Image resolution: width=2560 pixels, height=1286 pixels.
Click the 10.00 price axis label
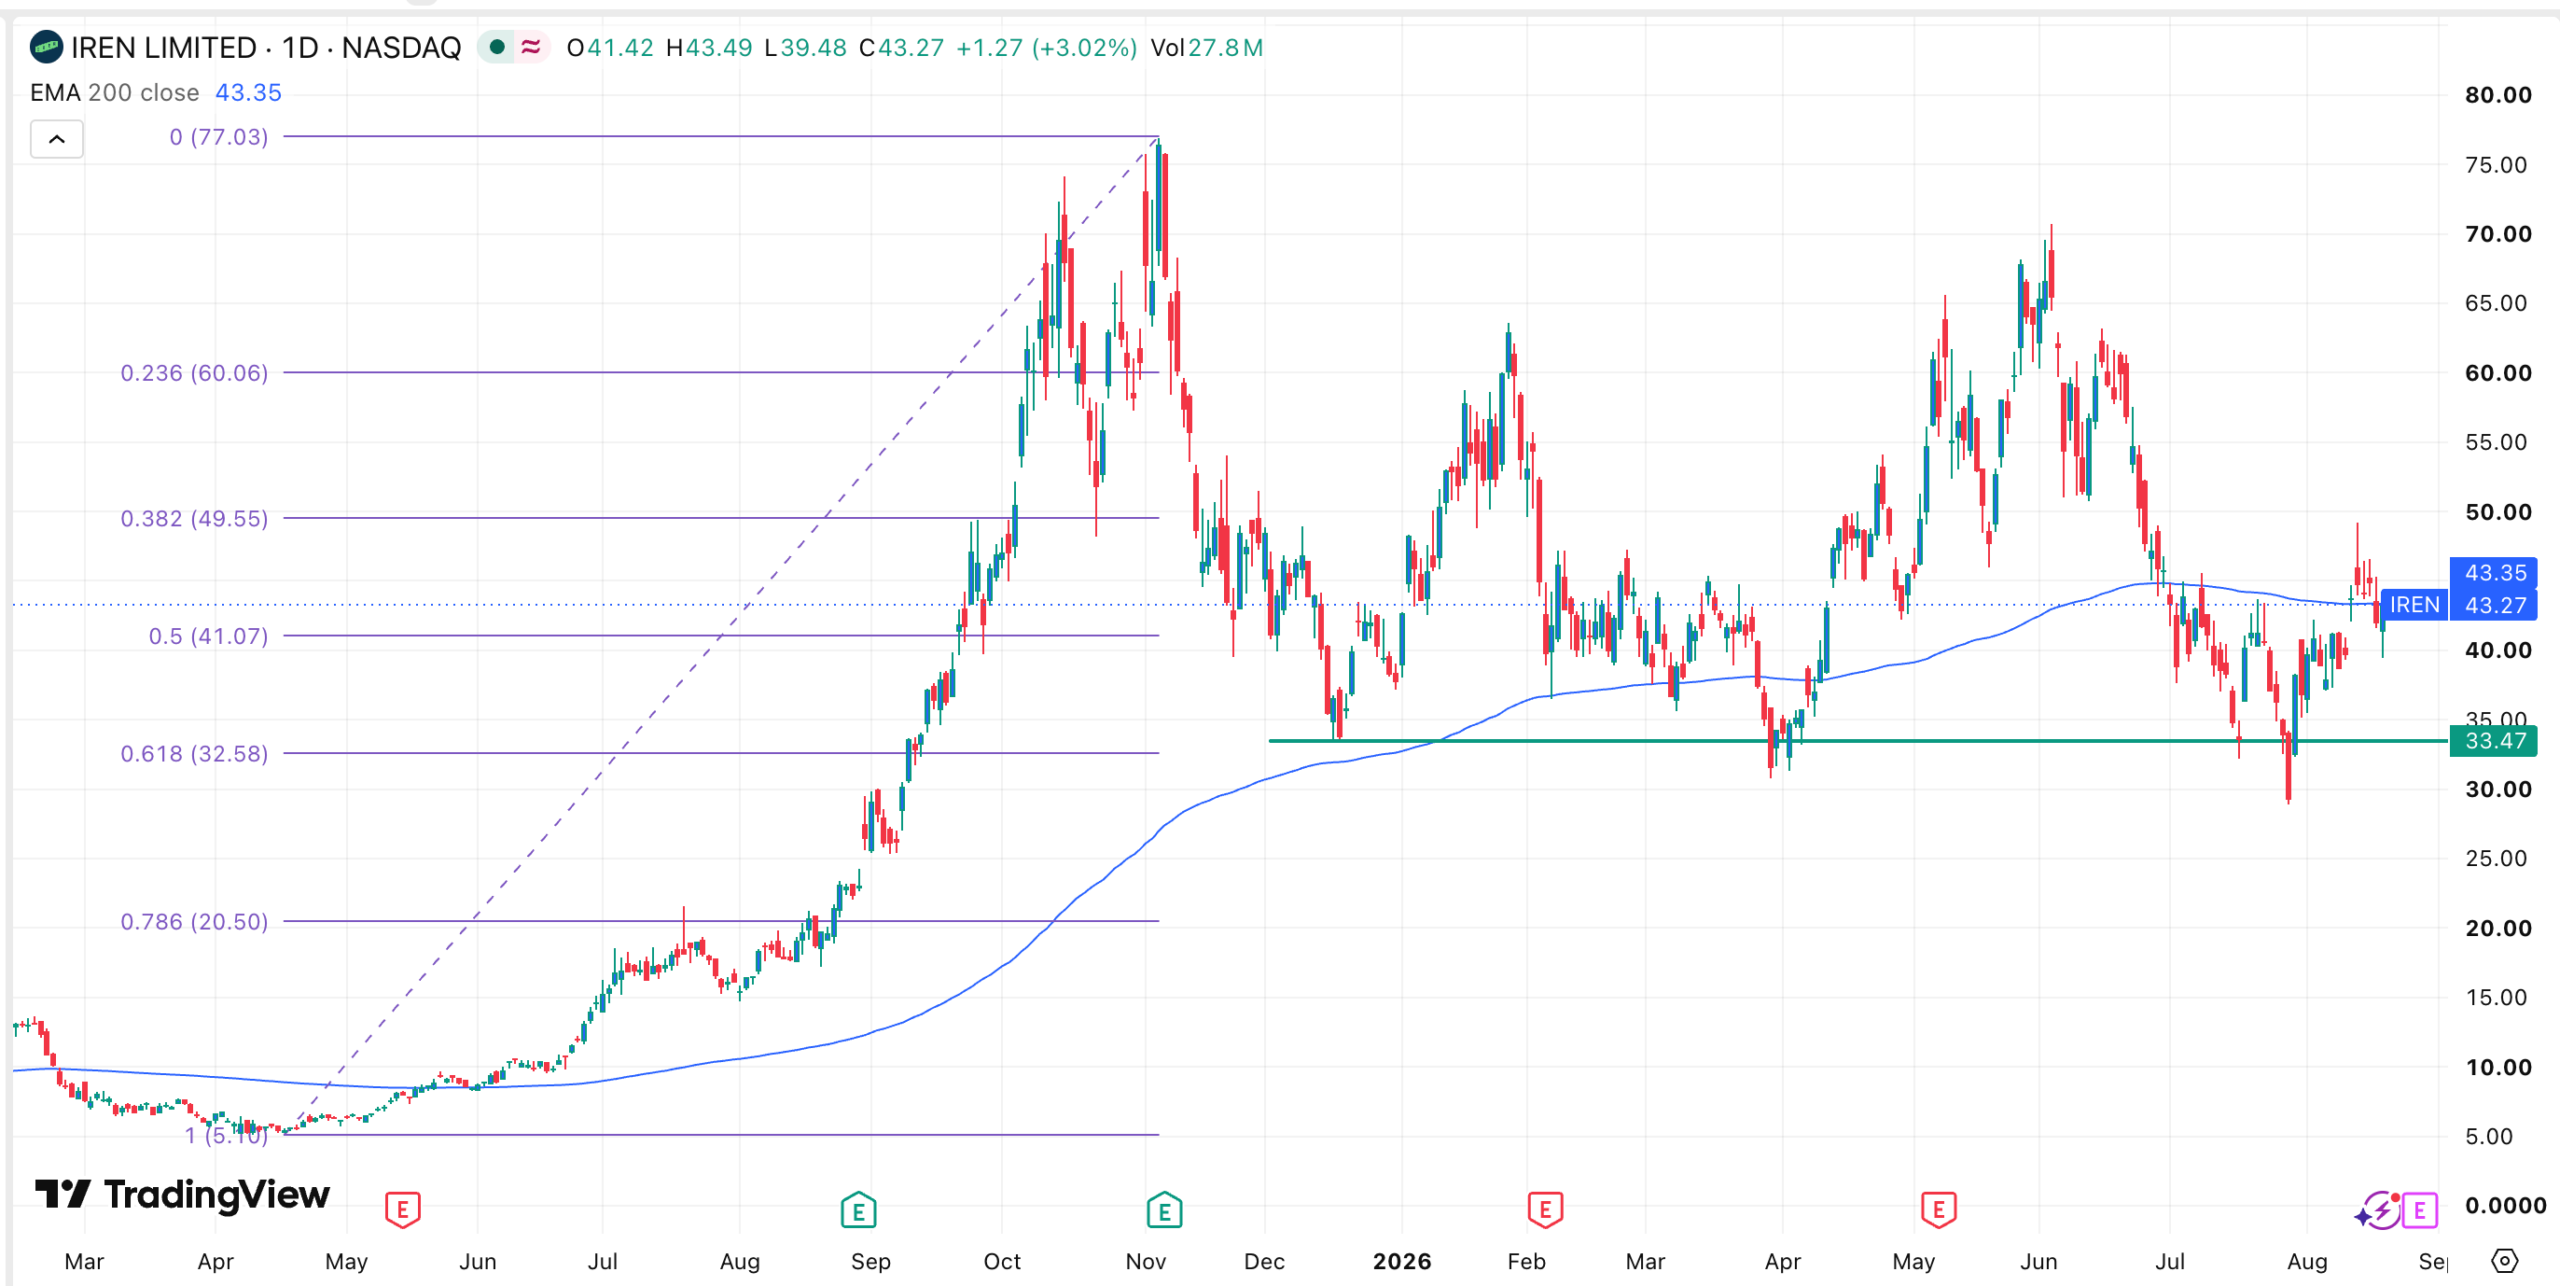point(2498,1067)
